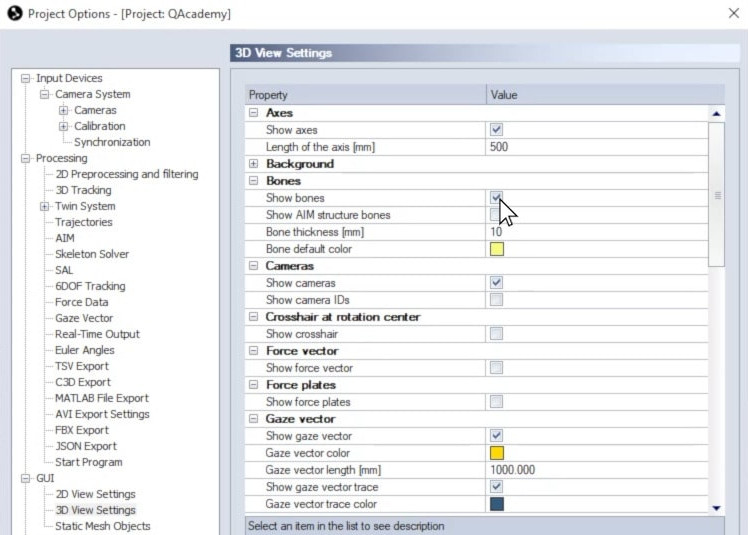Open Euler Angles settings

click(85, 350)
